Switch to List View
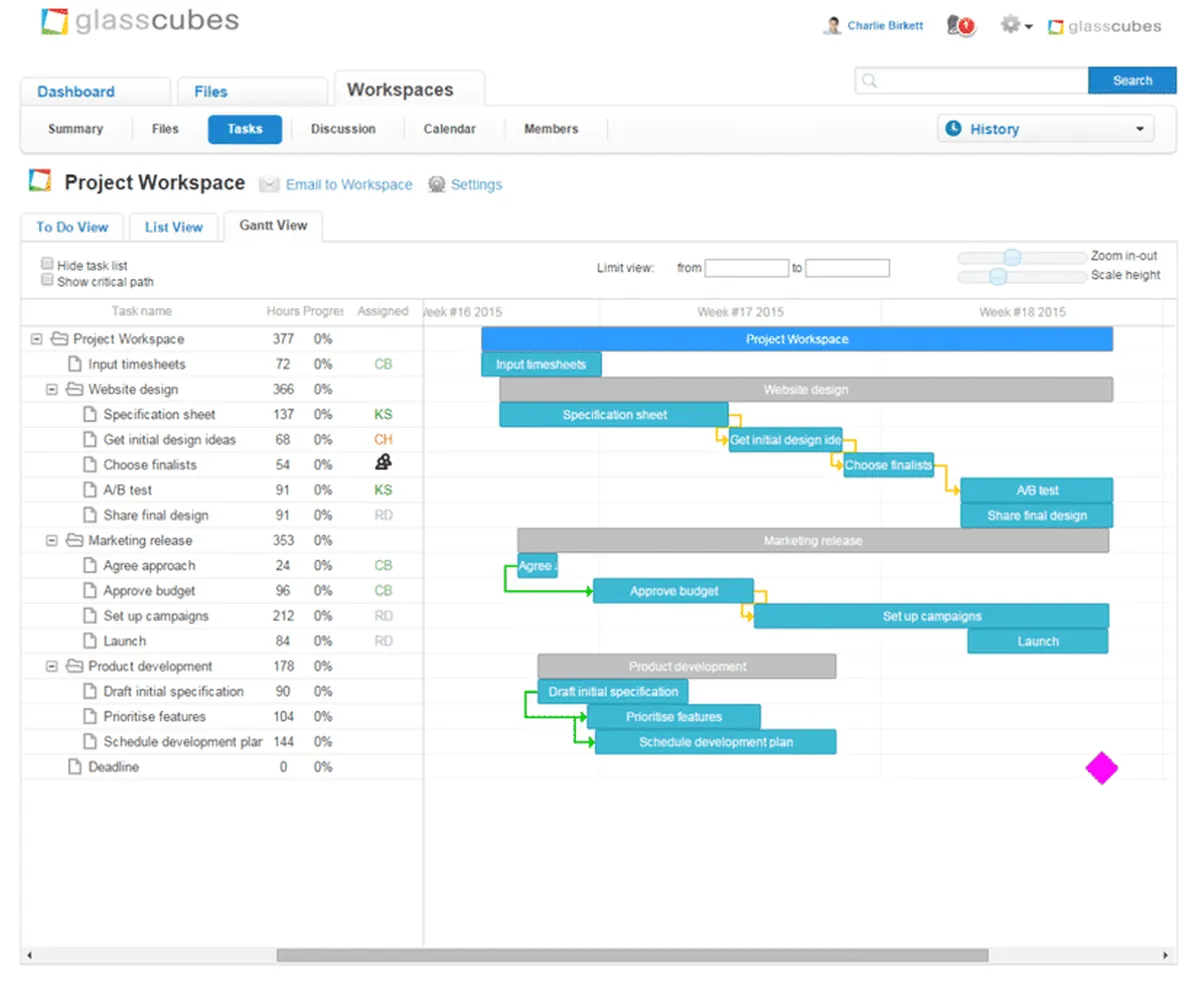Viewport: 1200px width, 983px height. [x=174, y=227]
